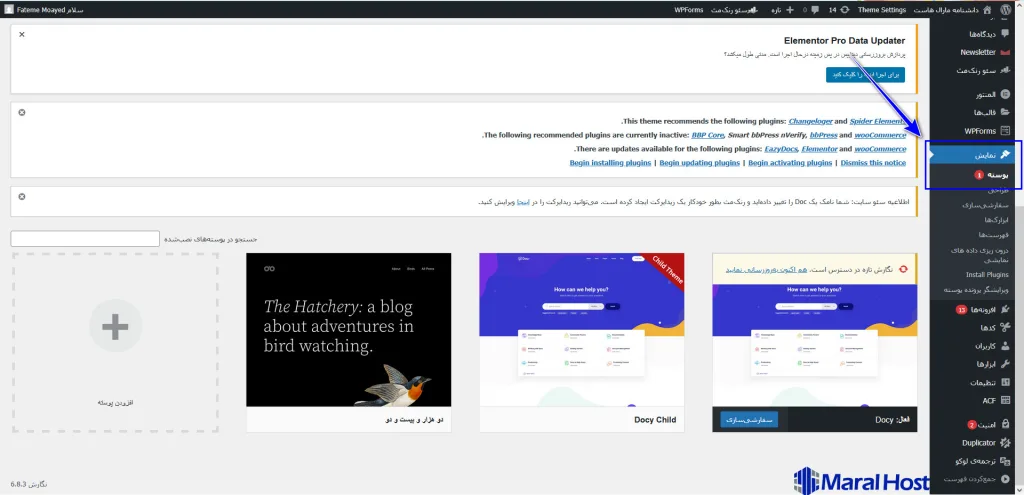Open Theme Settings in the admin bar
Screen dimensions: 1024x495
coord(882,9)
